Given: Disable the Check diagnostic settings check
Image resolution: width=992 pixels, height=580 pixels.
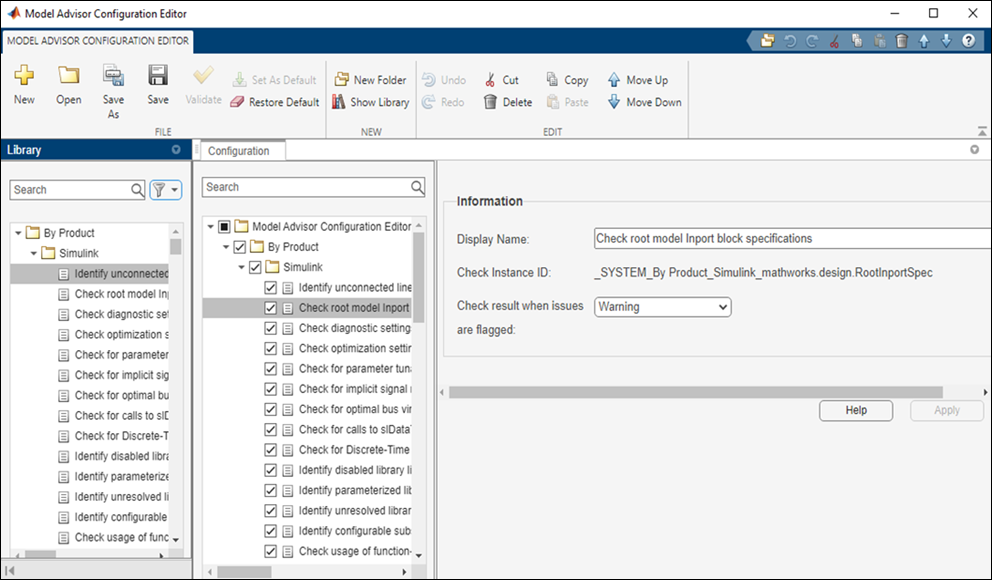Looking at the screenshot, I should pyautogui.click(x=270, y=329).
